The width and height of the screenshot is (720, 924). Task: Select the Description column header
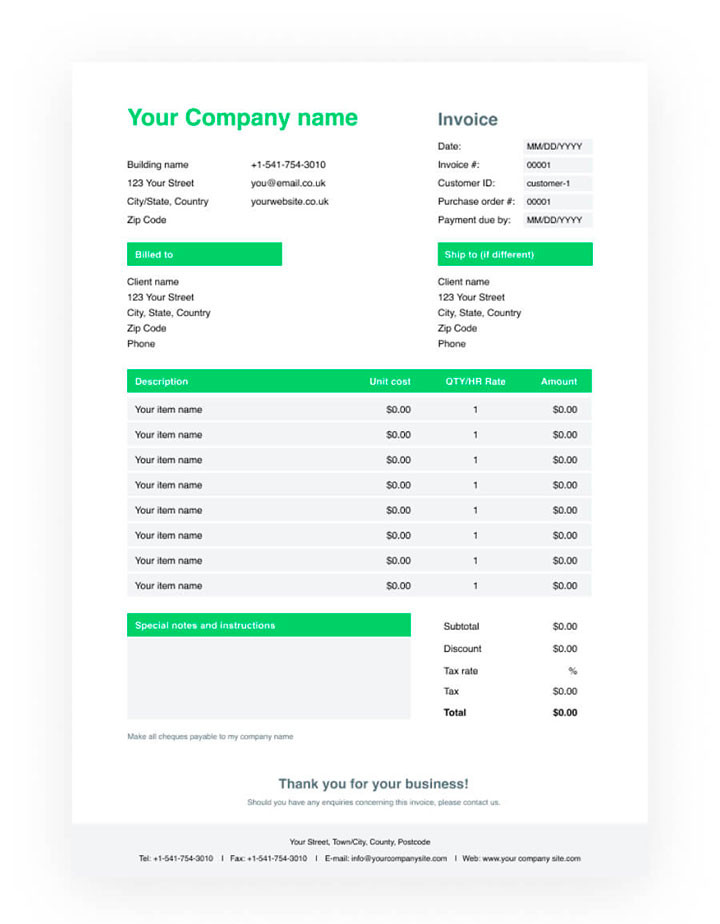click(162, 381)
